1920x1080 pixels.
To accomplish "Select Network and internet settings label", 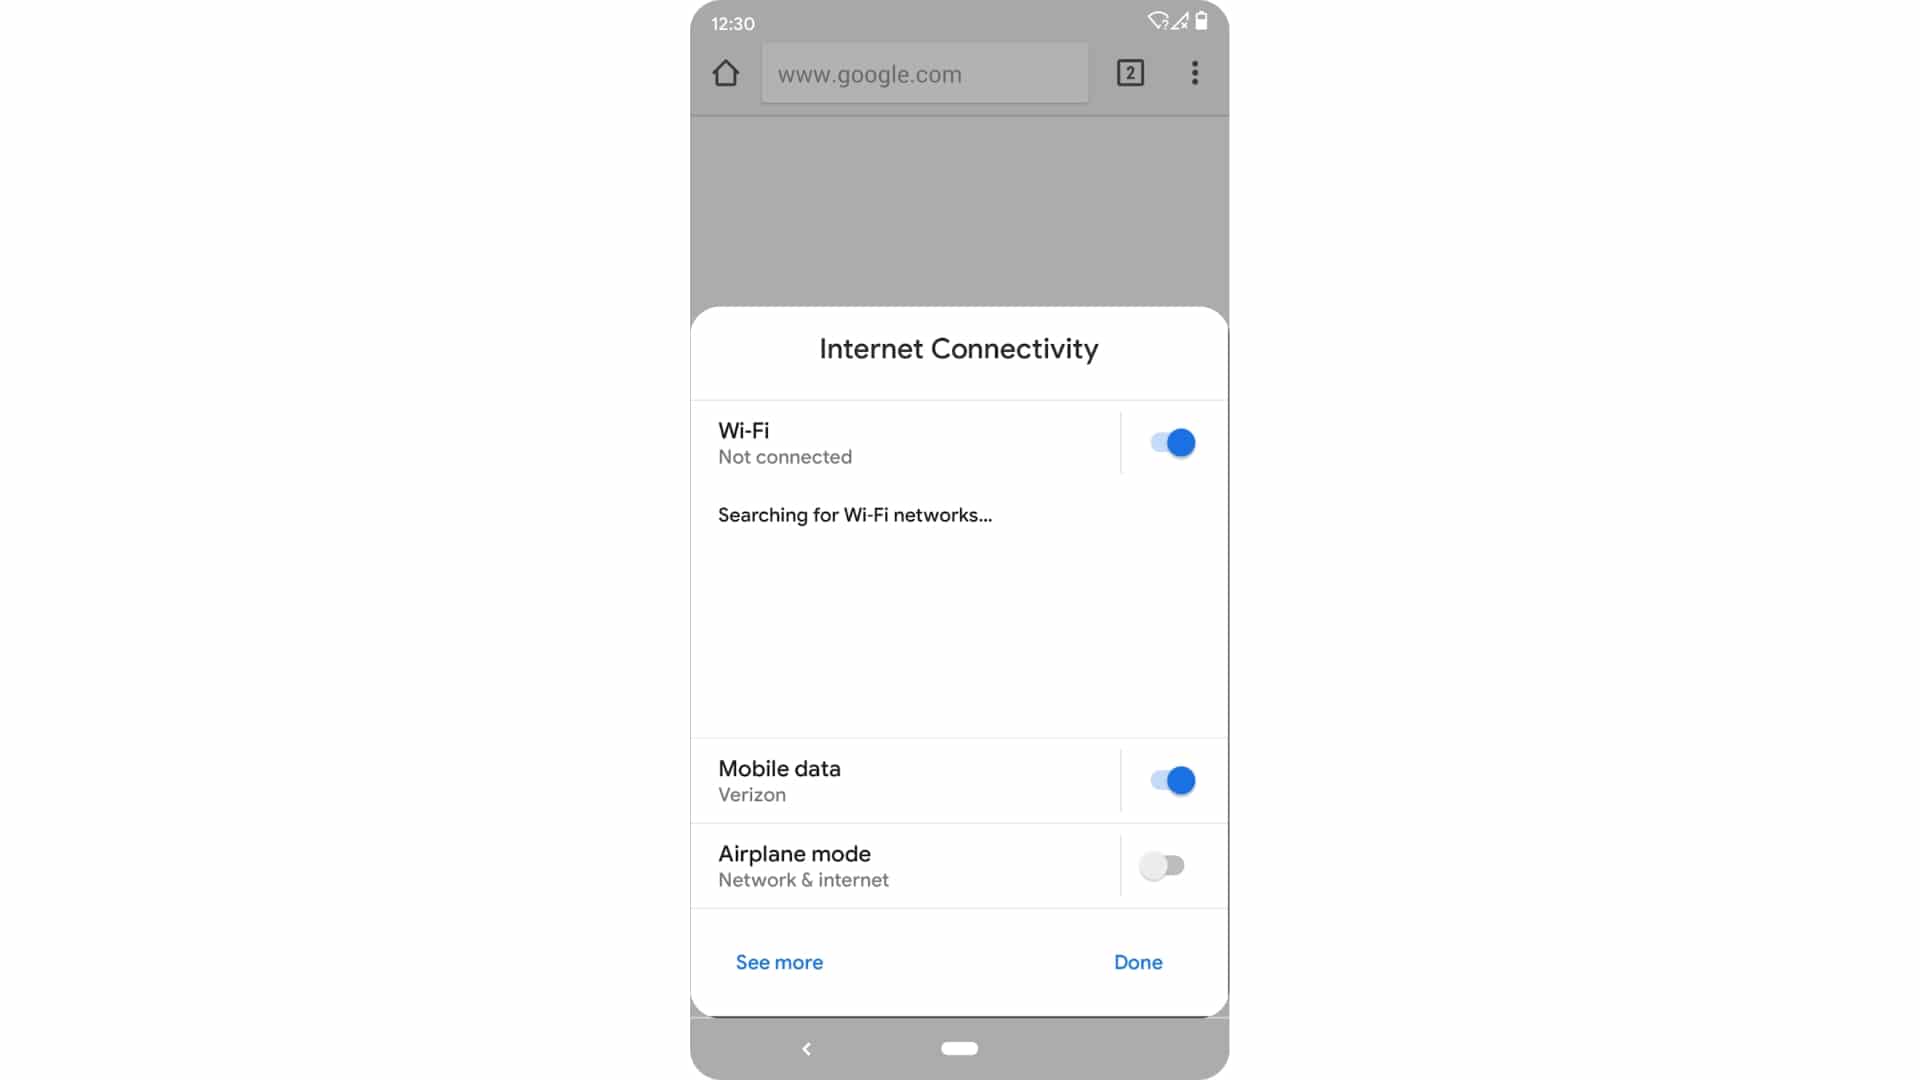I will (803, 880).
